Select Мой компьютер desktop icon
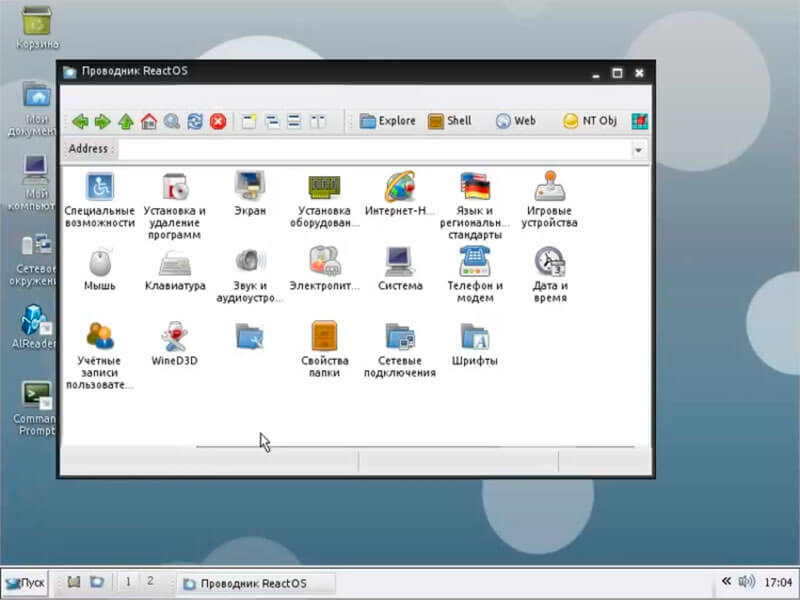This screenshot has height=600, width=800. point(33,183)
